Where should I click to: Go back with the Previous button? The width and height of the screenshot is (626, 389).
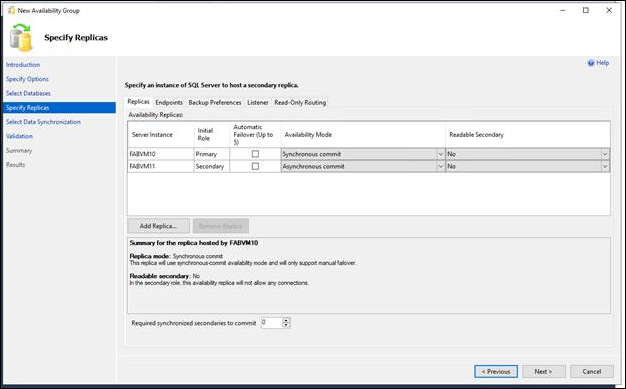[496, 371]
